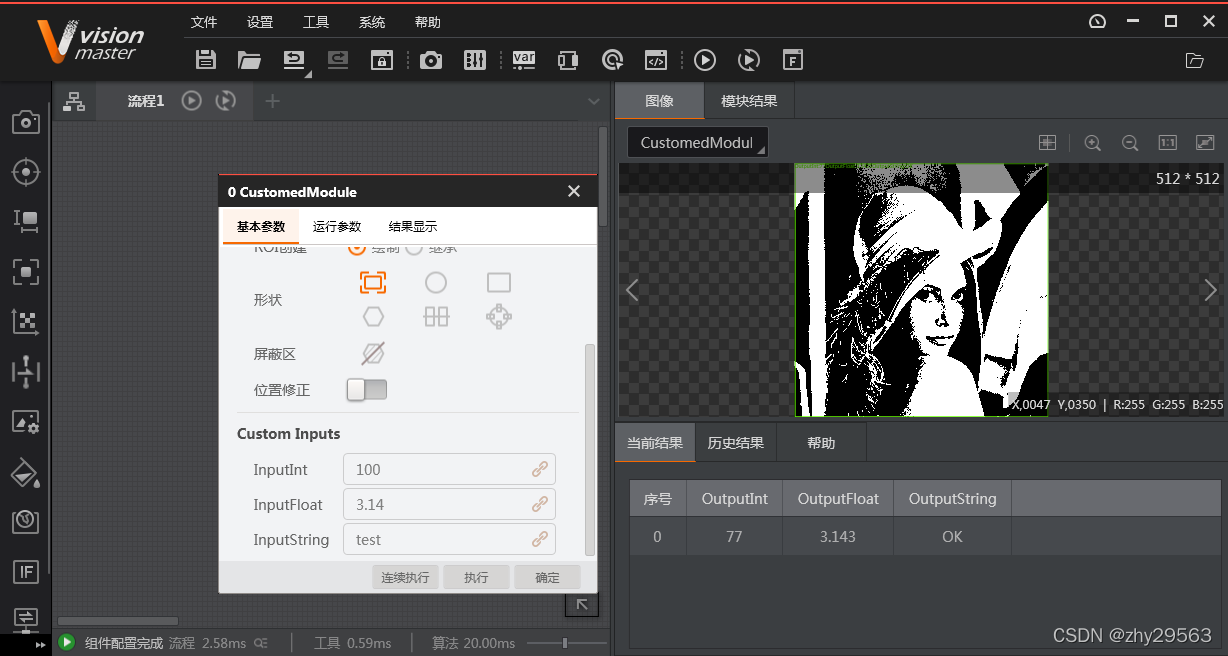1228x656 pixels.
Task: Fit the image to the window
Action: click(1205, 143)
